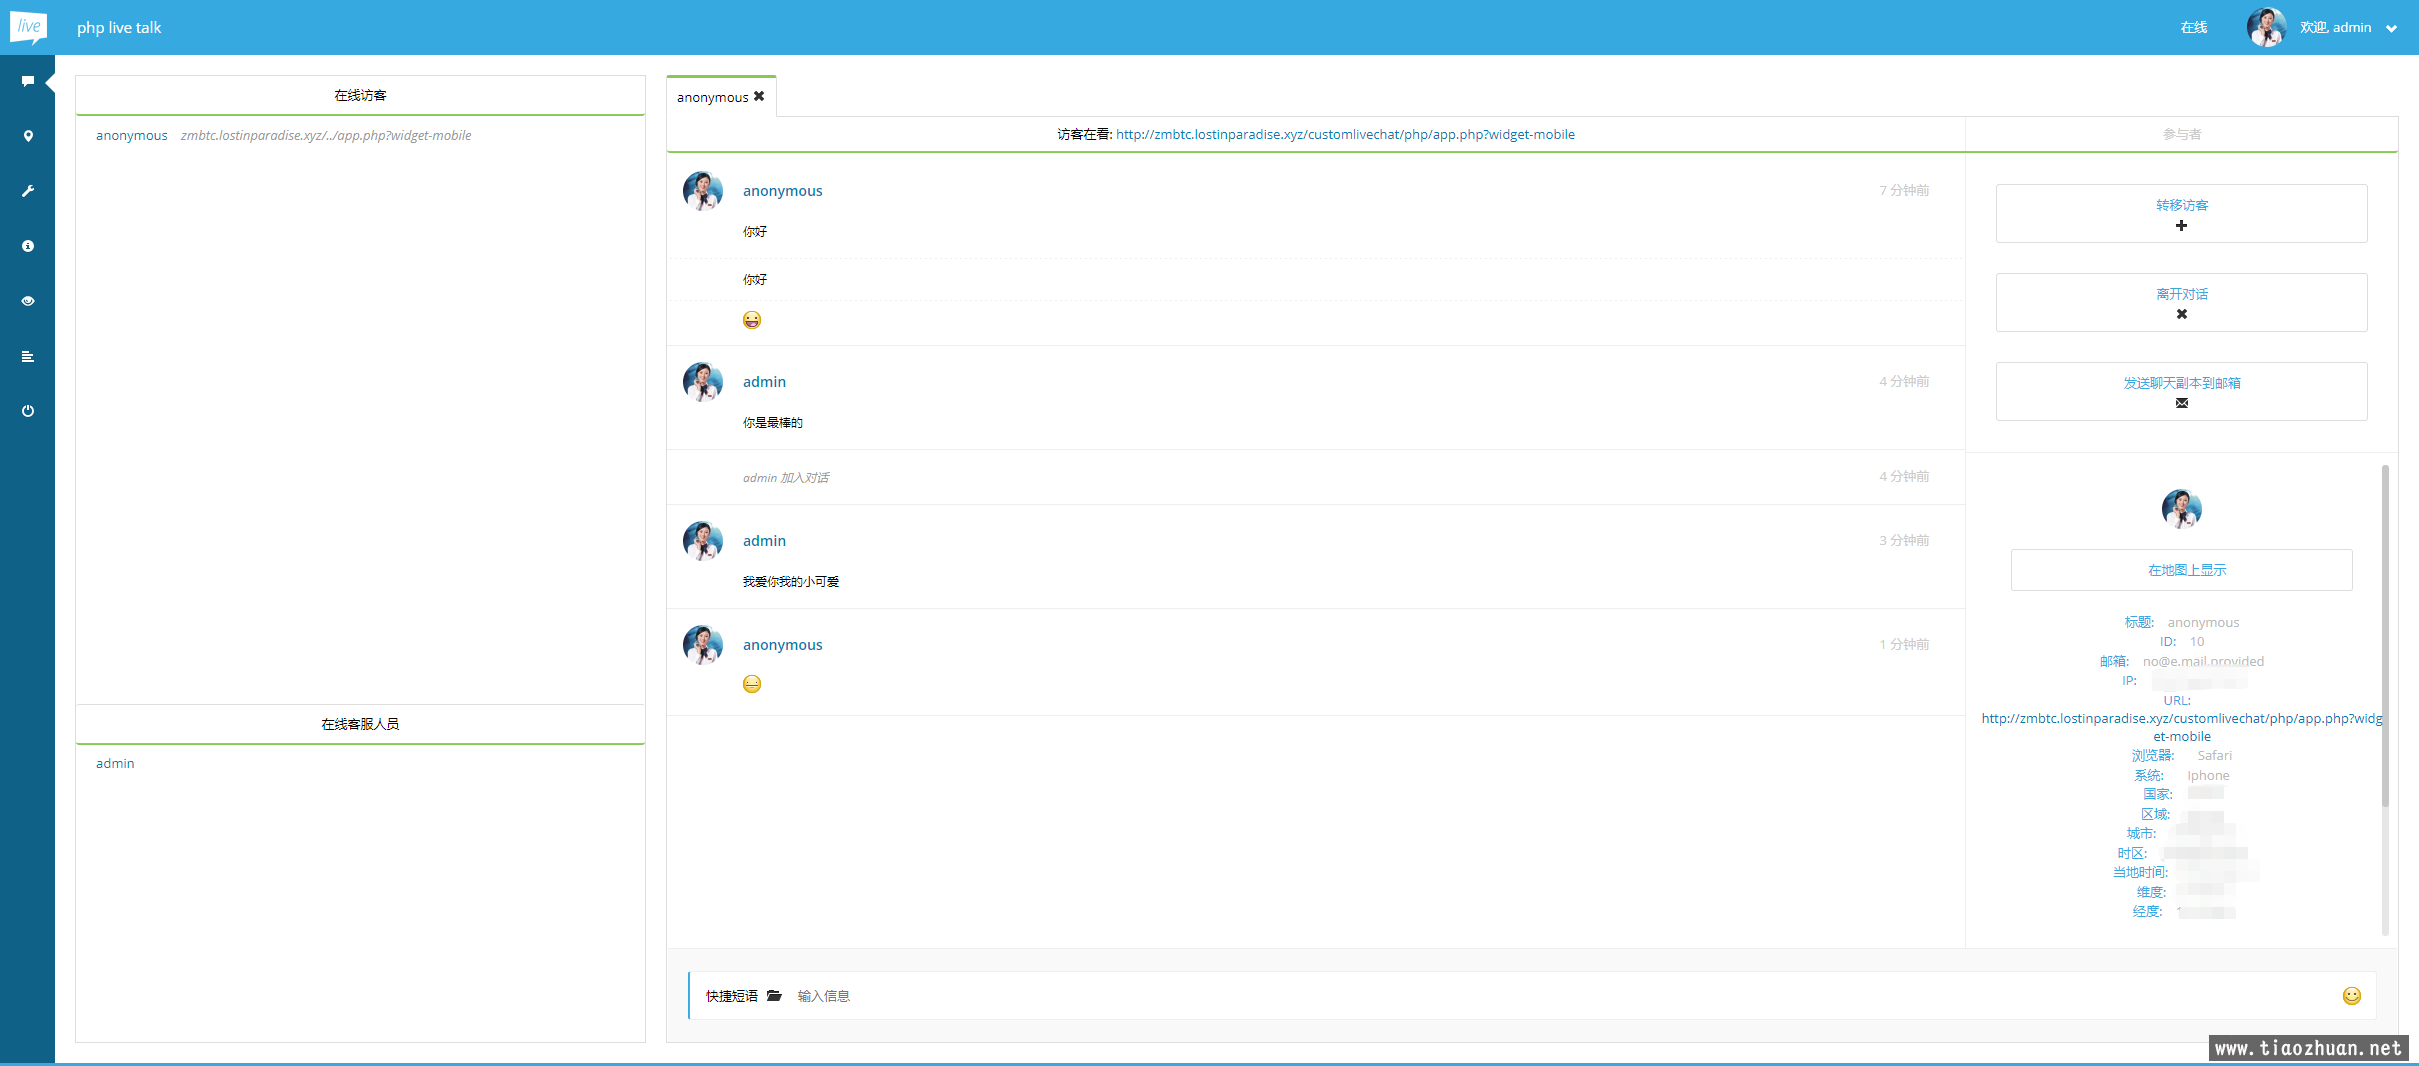The height and width of the screenshot is (1066, 2419).
Task: Click the message text 我爱你我的小可爱
Action: point(790,582)
